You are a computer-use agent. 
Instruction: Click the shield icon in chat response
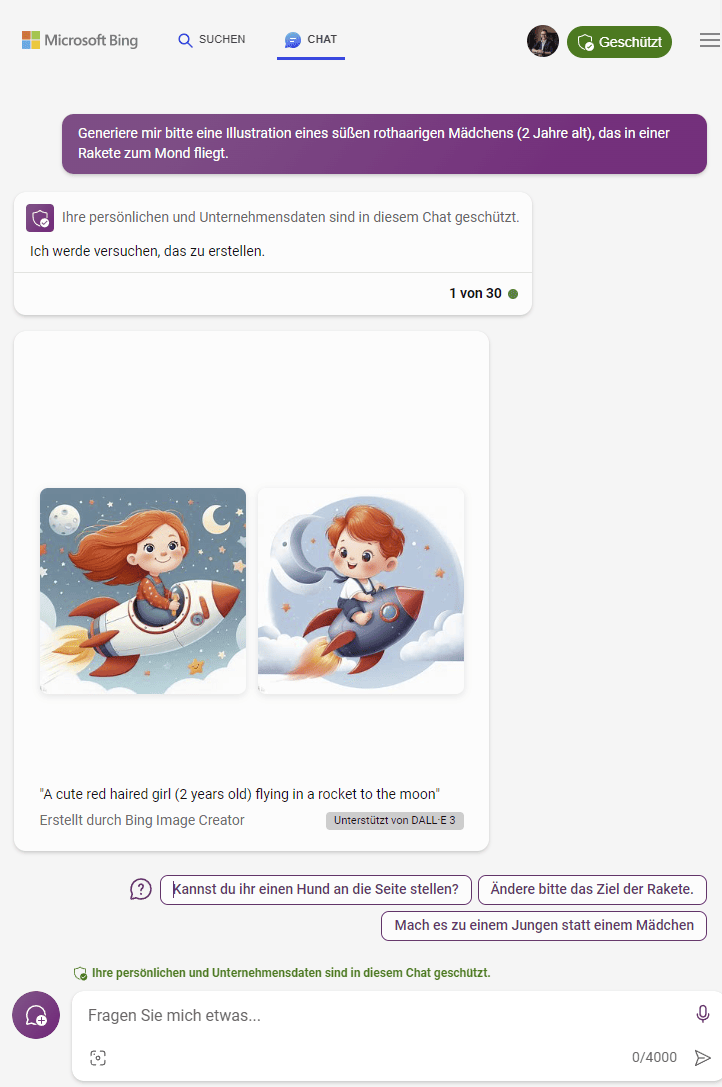(x=40, y=218)
